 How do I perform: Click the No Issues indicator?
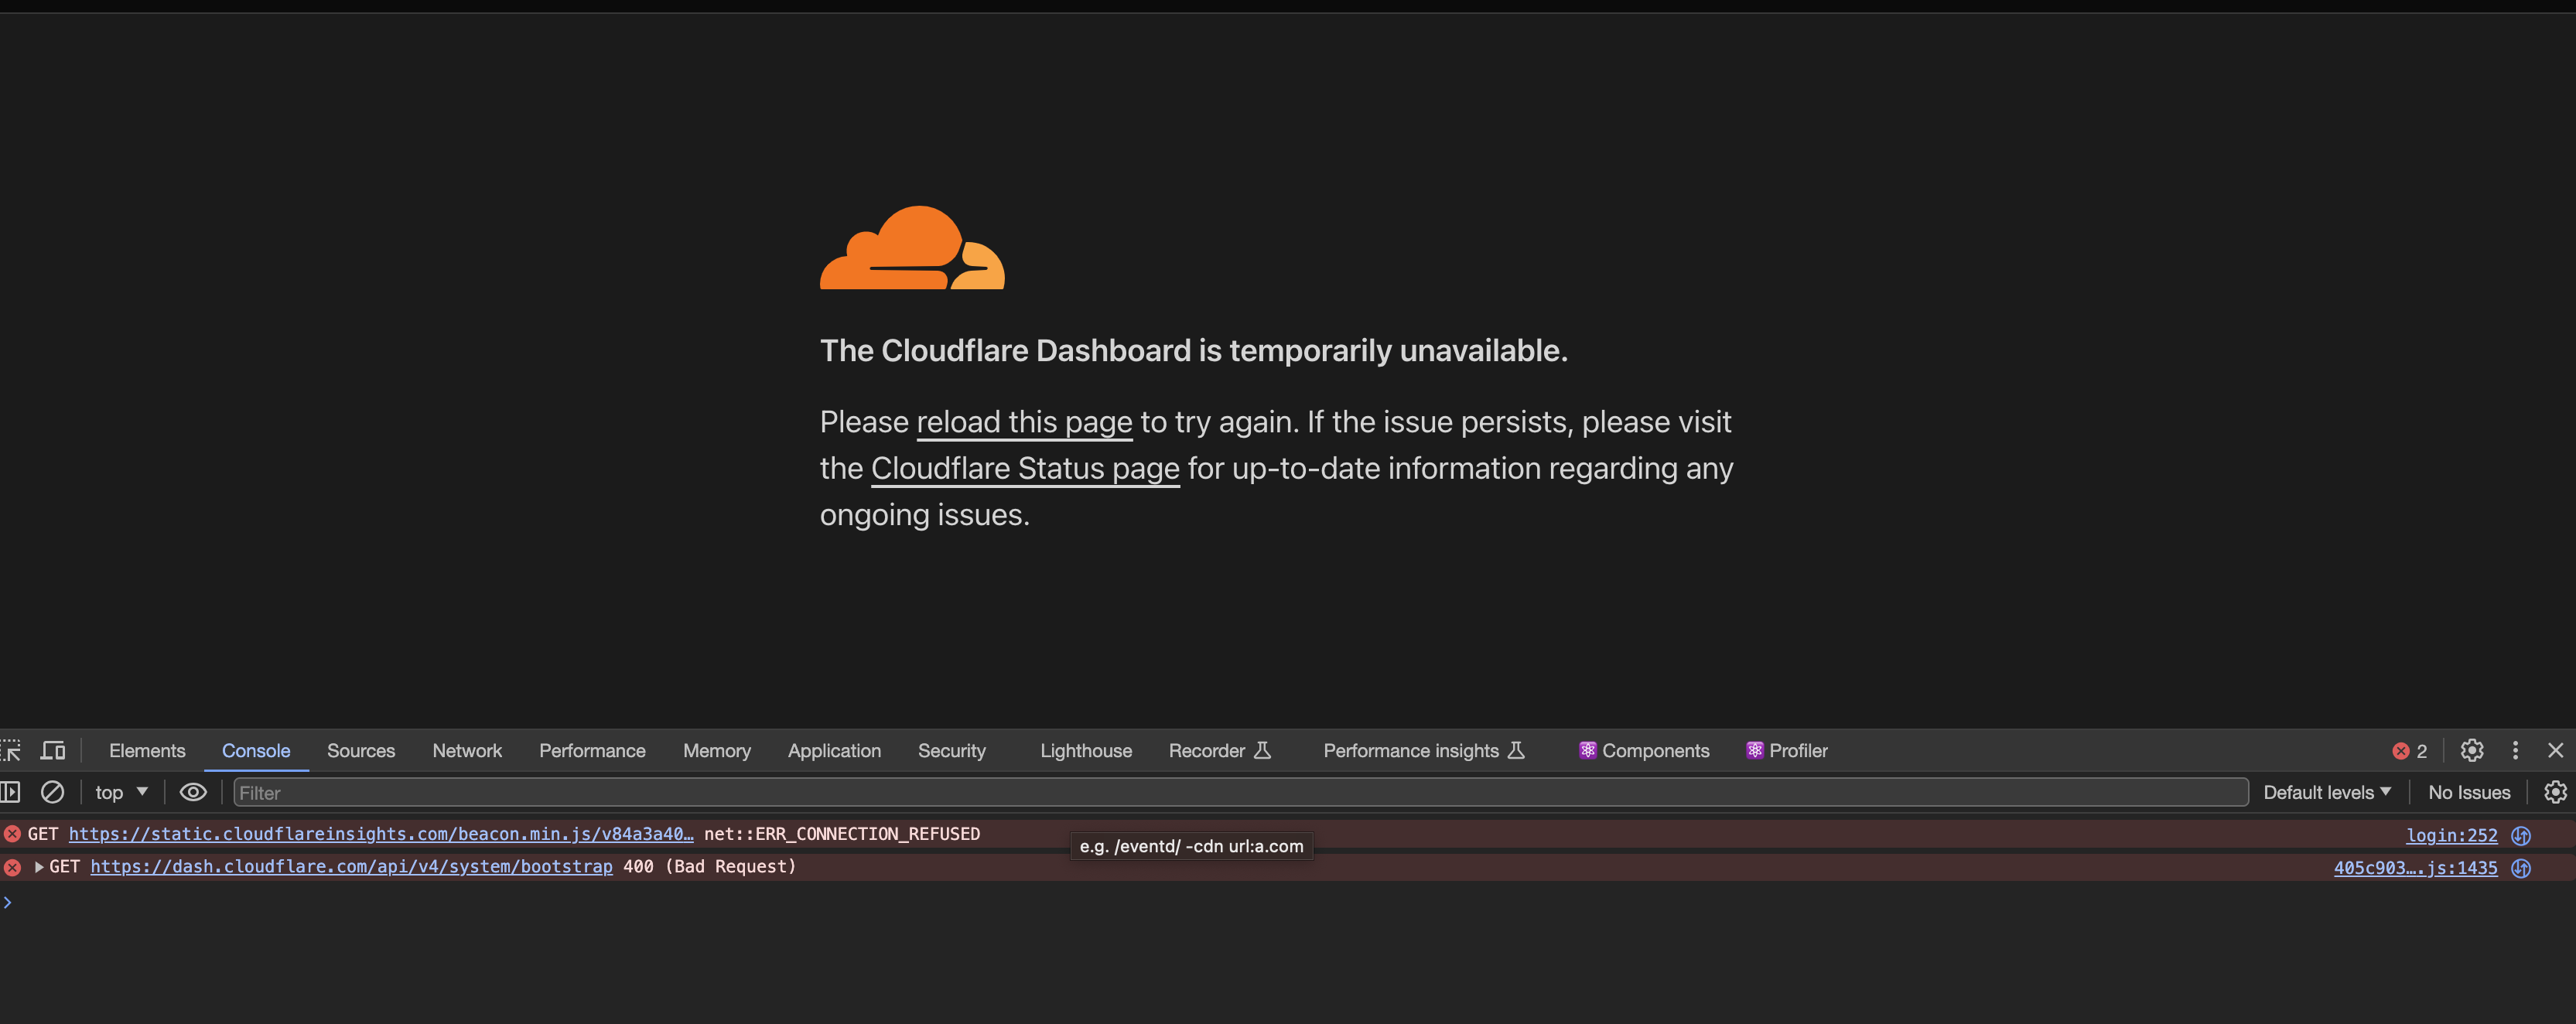tap(2469, 792)
